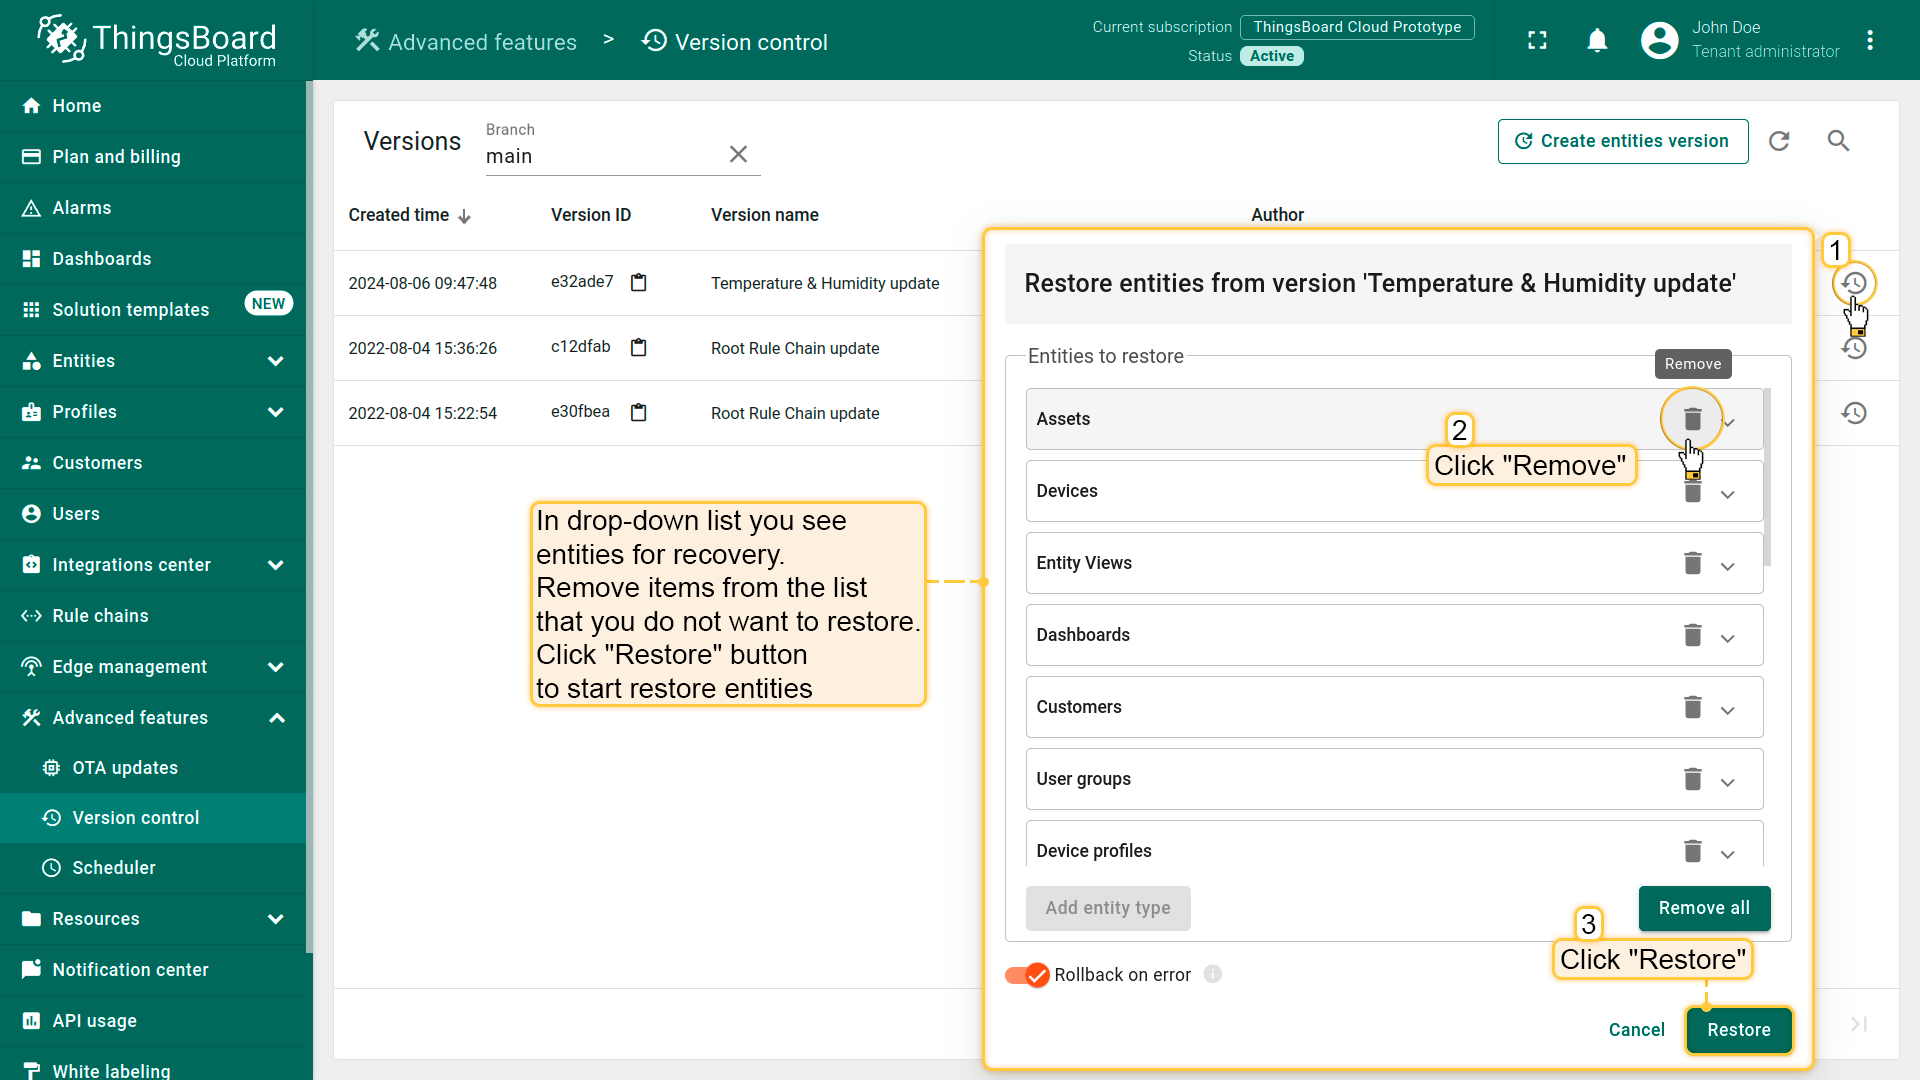Click info icon beside Rollback on error
1920x1080 pixels.
1212,974
